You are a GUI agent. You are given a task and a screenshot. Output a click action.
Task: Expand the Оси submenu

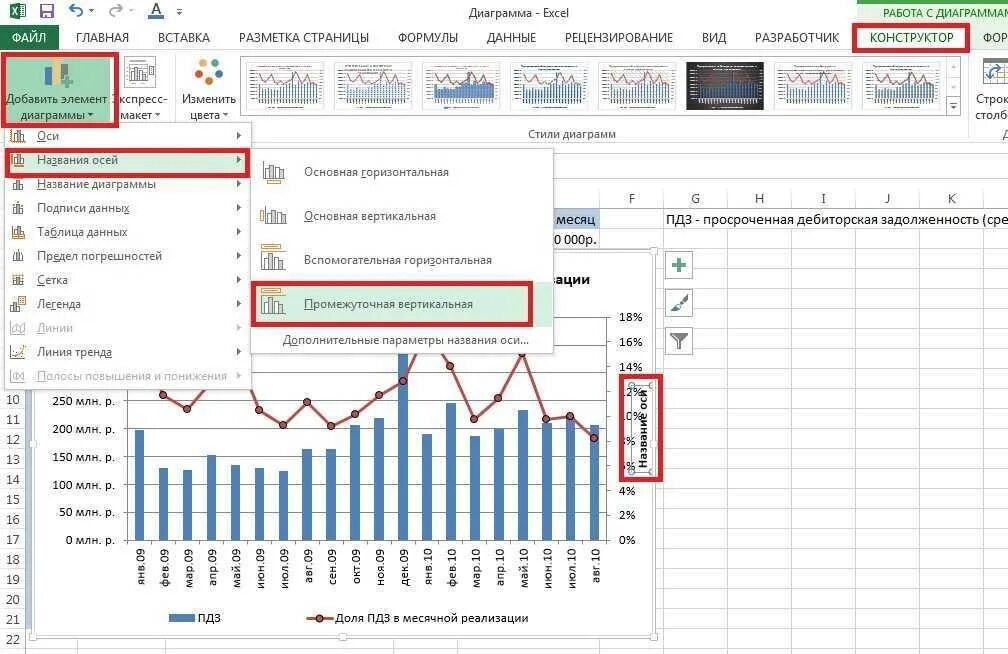[127, 136]
